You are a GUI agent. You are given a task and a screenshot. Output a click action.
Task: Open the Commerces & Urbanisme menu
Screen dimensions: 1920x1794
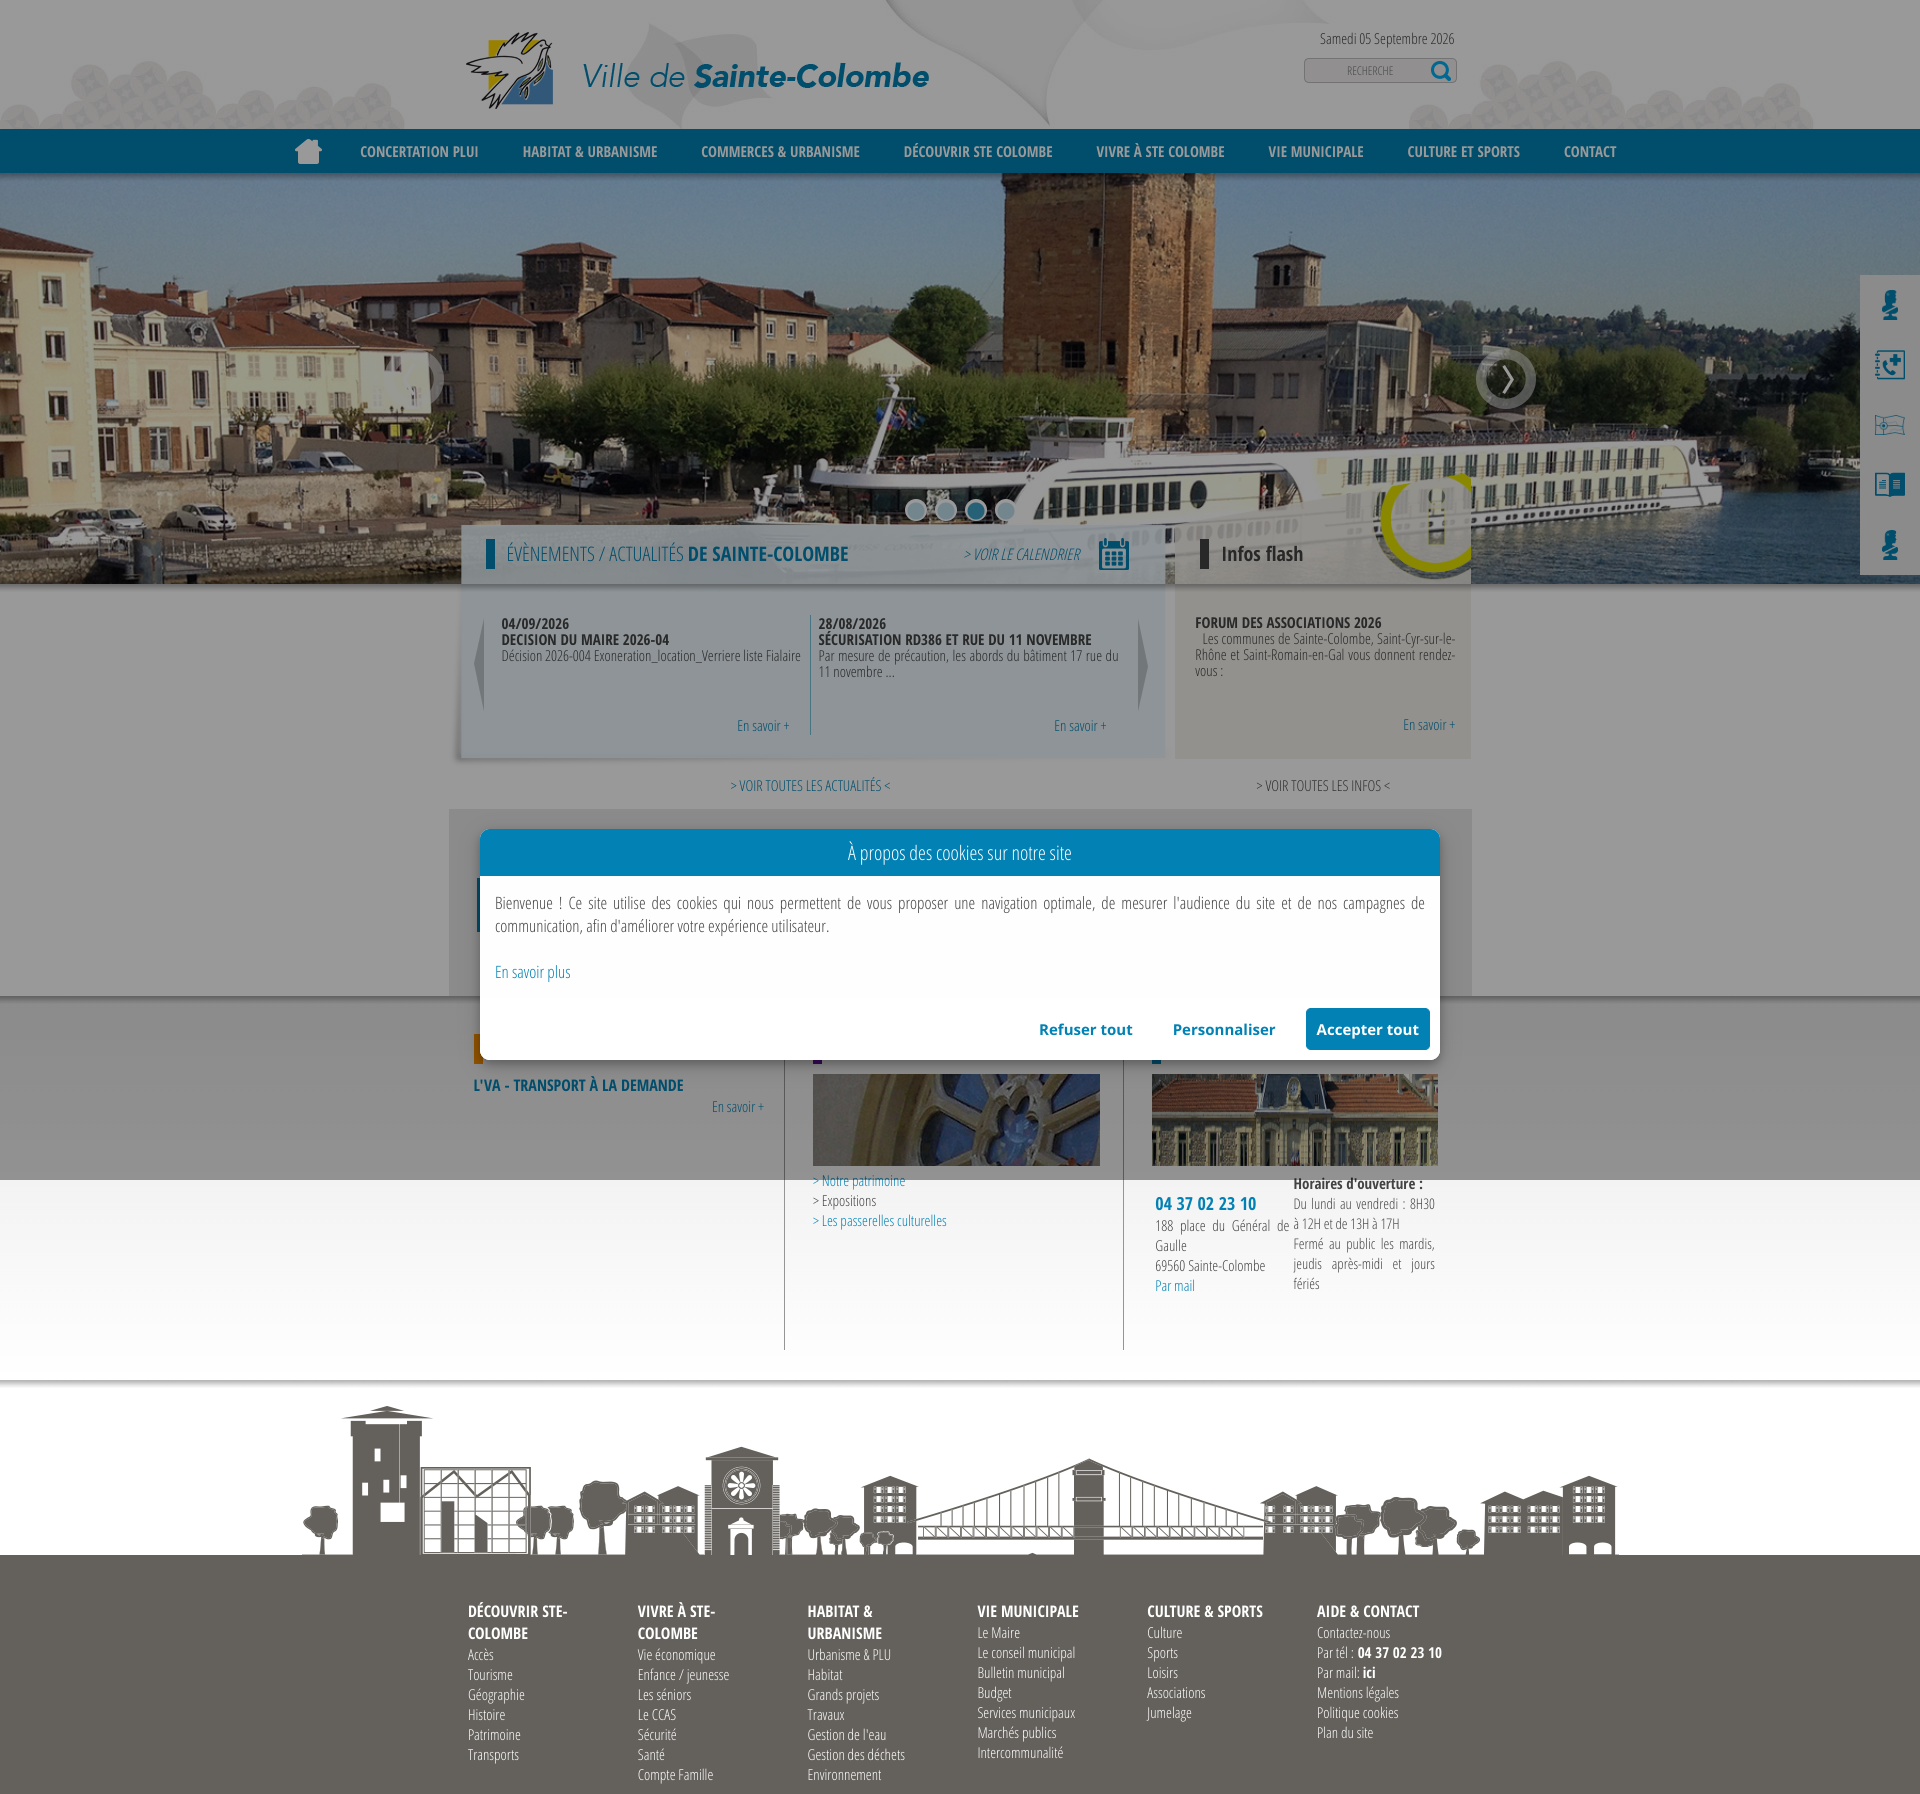coord(780,152)
